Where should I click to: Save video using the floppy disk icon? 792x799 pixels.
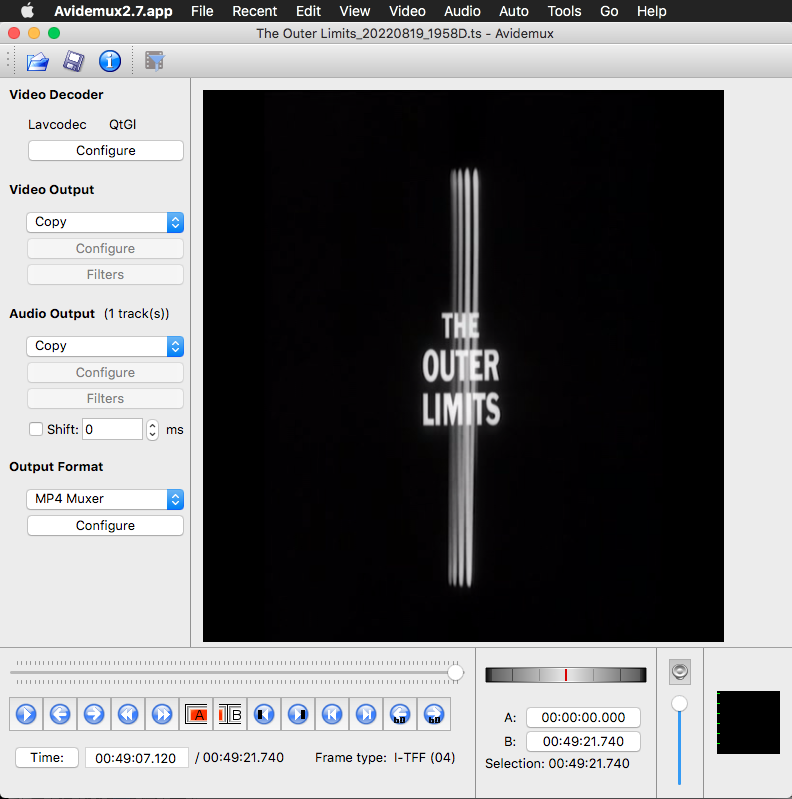coord(74,62)
